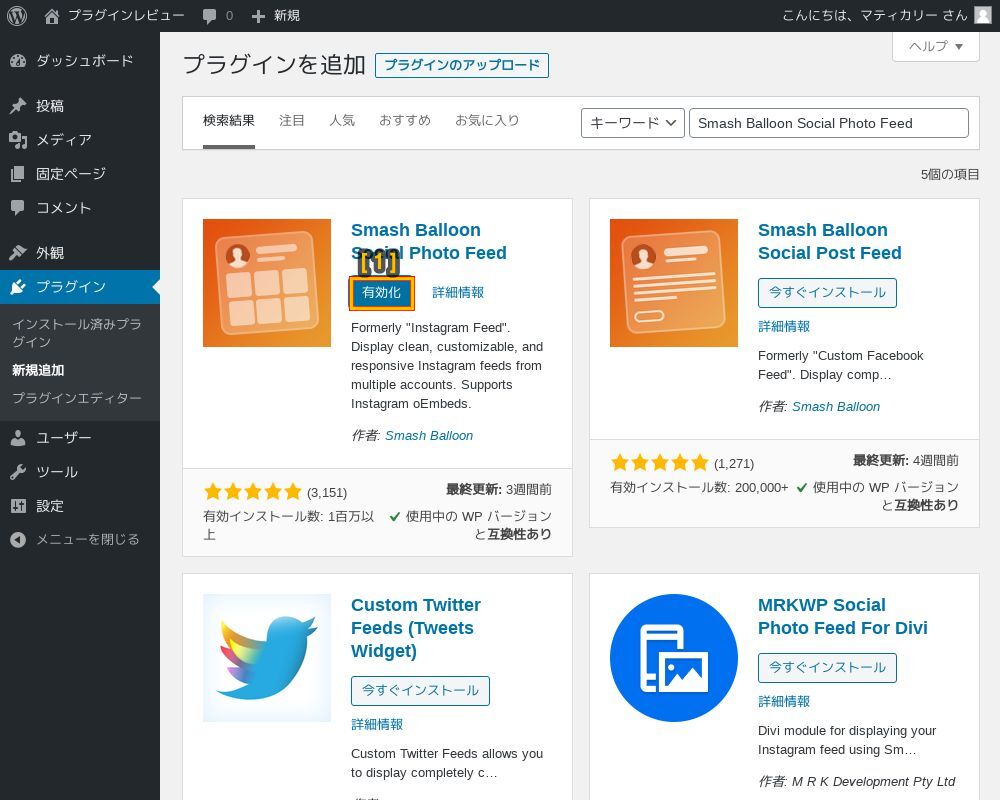Open インストール済みプラグイン submenu item
The image size is (1000, 800).
point(77,333)
